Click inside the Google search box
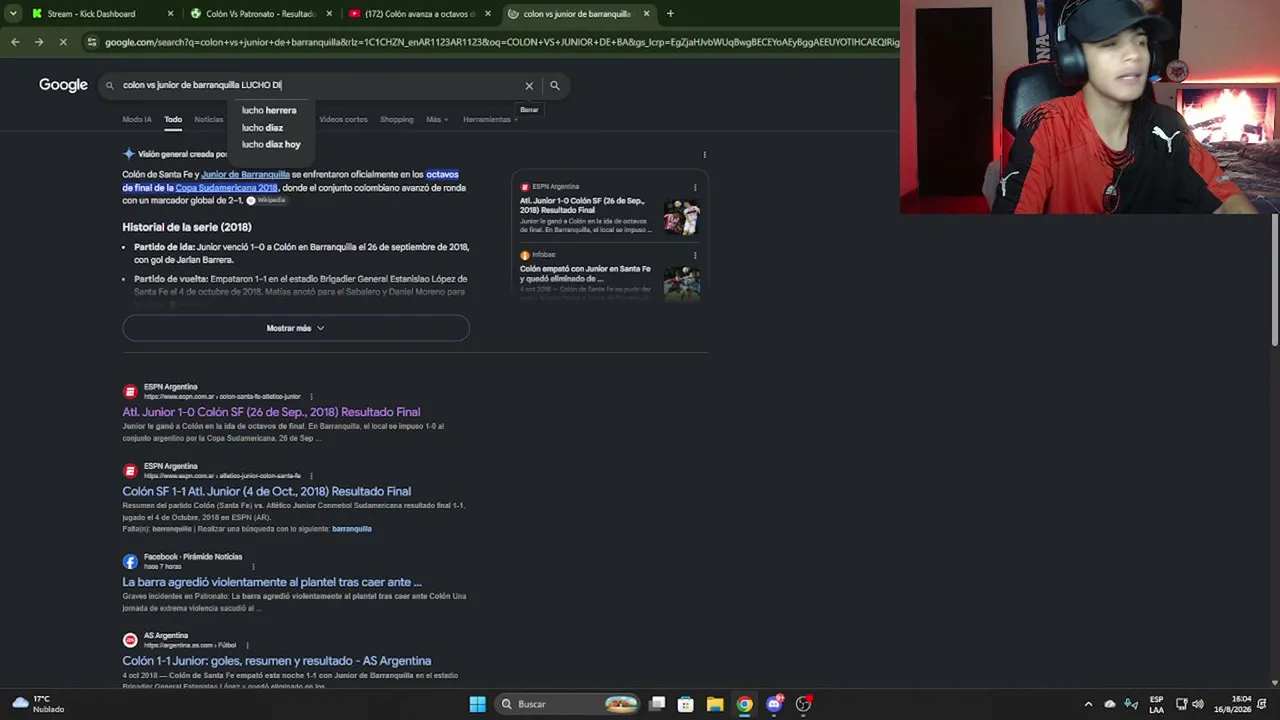Image resolution: width=1280 pixels, height=720 pixels. (x=320, y=85)
